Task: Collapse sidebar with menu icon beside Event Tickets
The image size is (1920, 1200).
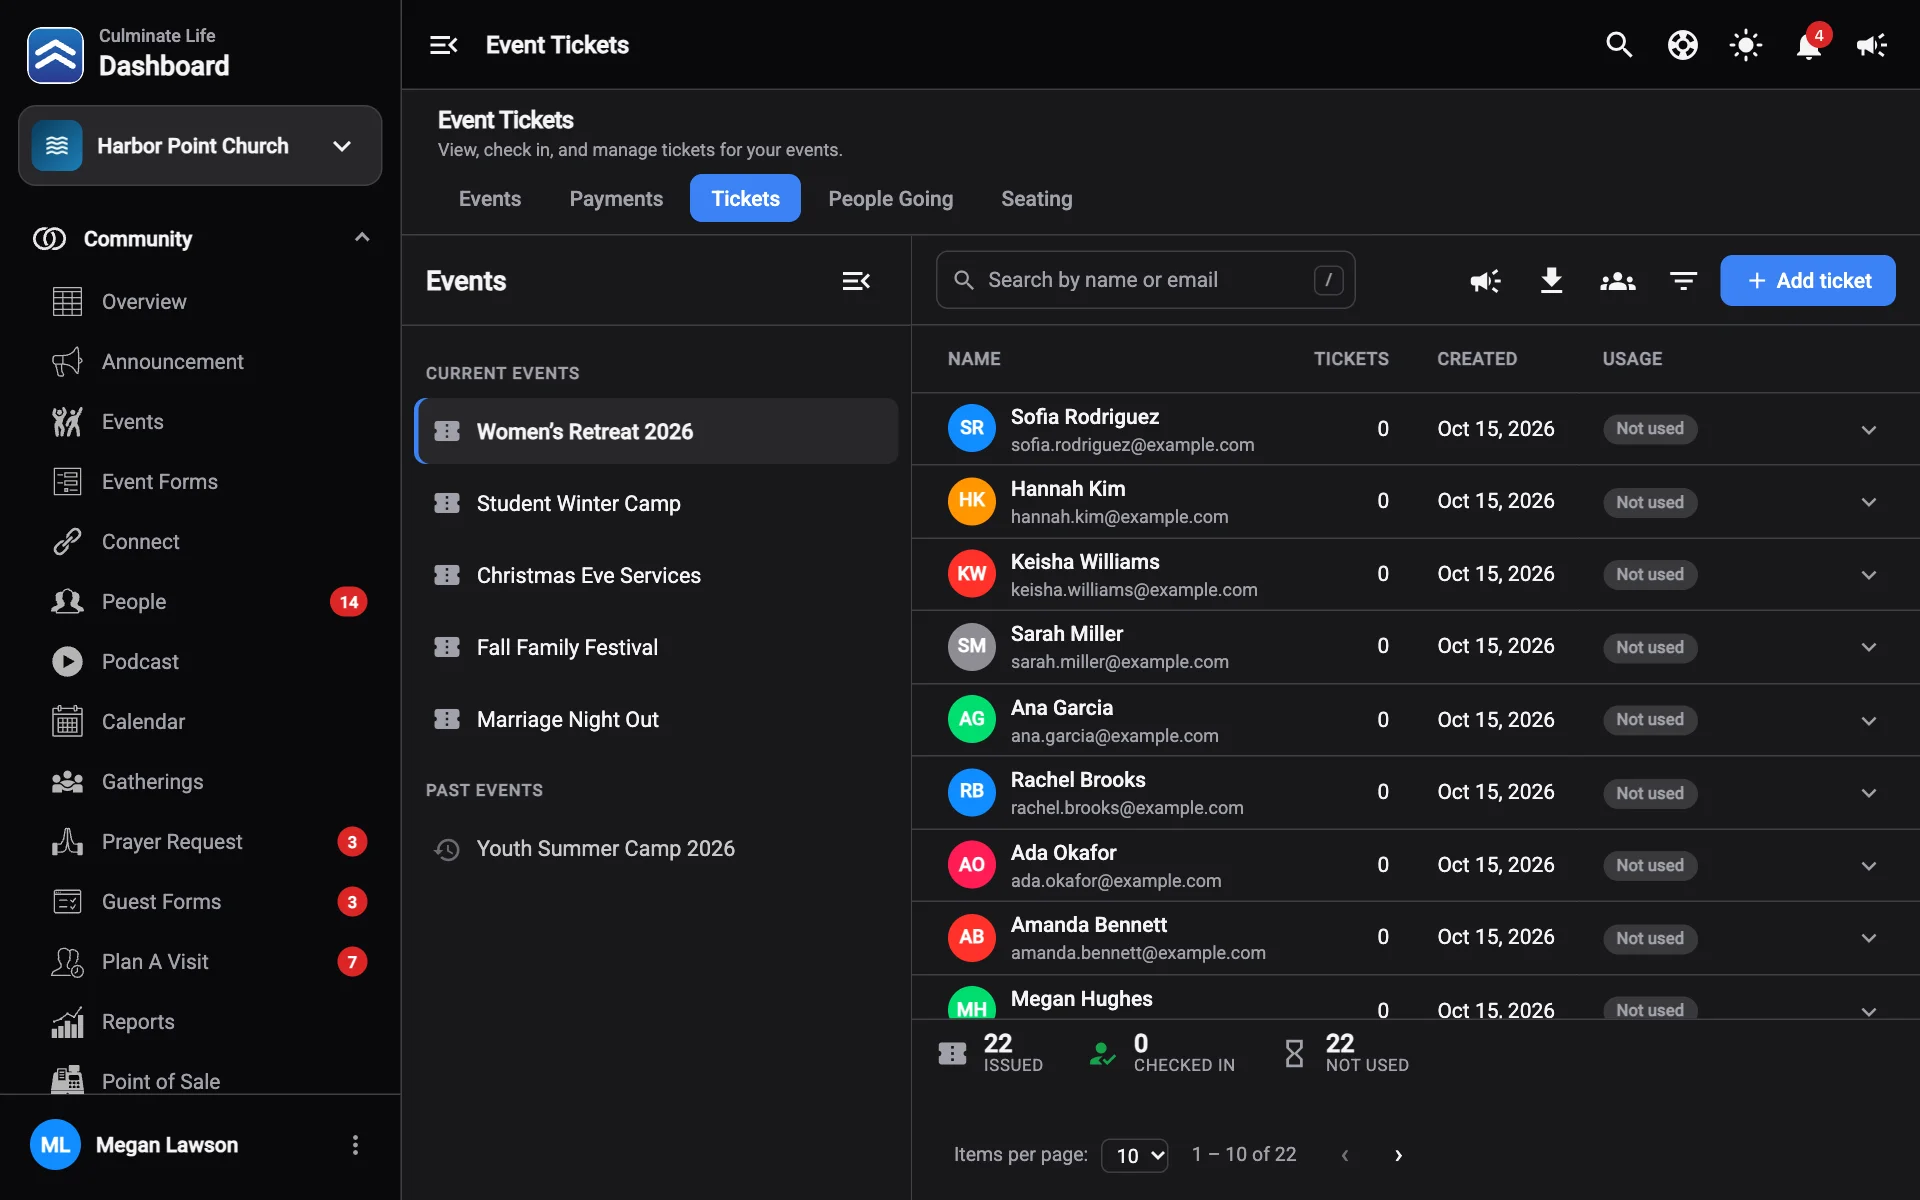Action: (x=443, y=45)
